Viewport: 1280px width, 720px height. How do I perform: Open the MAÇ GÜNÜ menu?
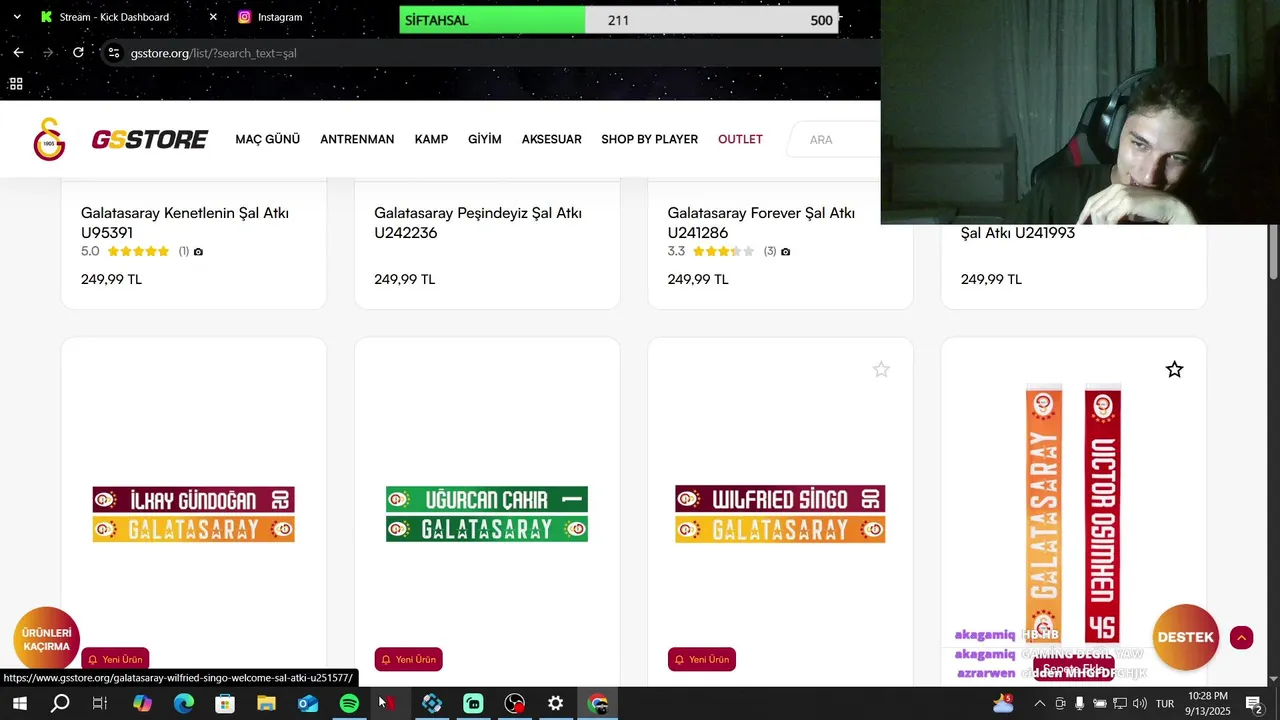[267, 139]
